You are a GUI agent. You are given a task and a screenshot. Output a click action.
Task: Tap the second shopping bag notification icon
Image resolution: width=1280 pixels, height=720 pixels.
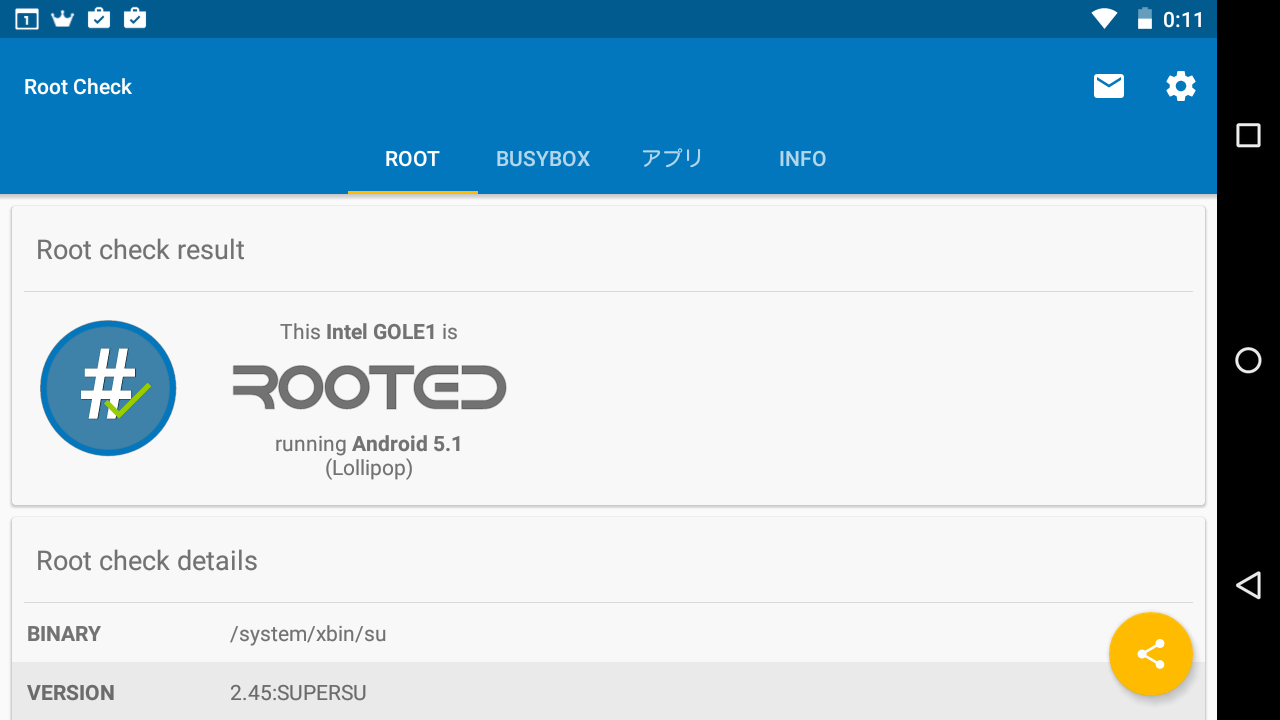click(135, 18)
